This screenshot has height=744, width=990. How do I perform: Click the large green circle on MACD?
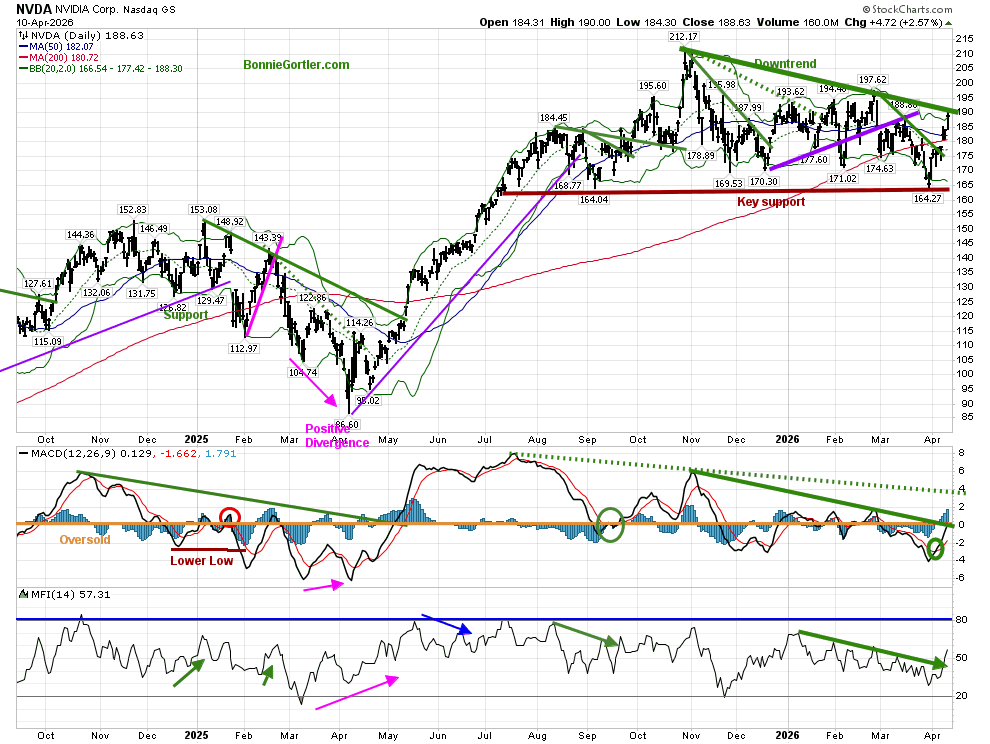tap(609, 521)
